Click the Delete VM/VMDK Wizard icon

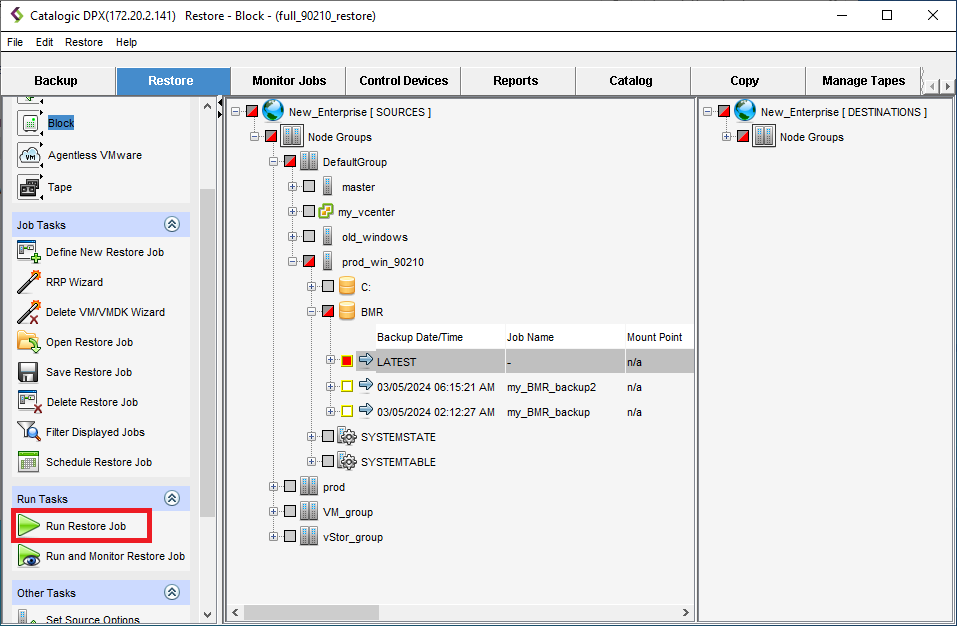[29, 312]
